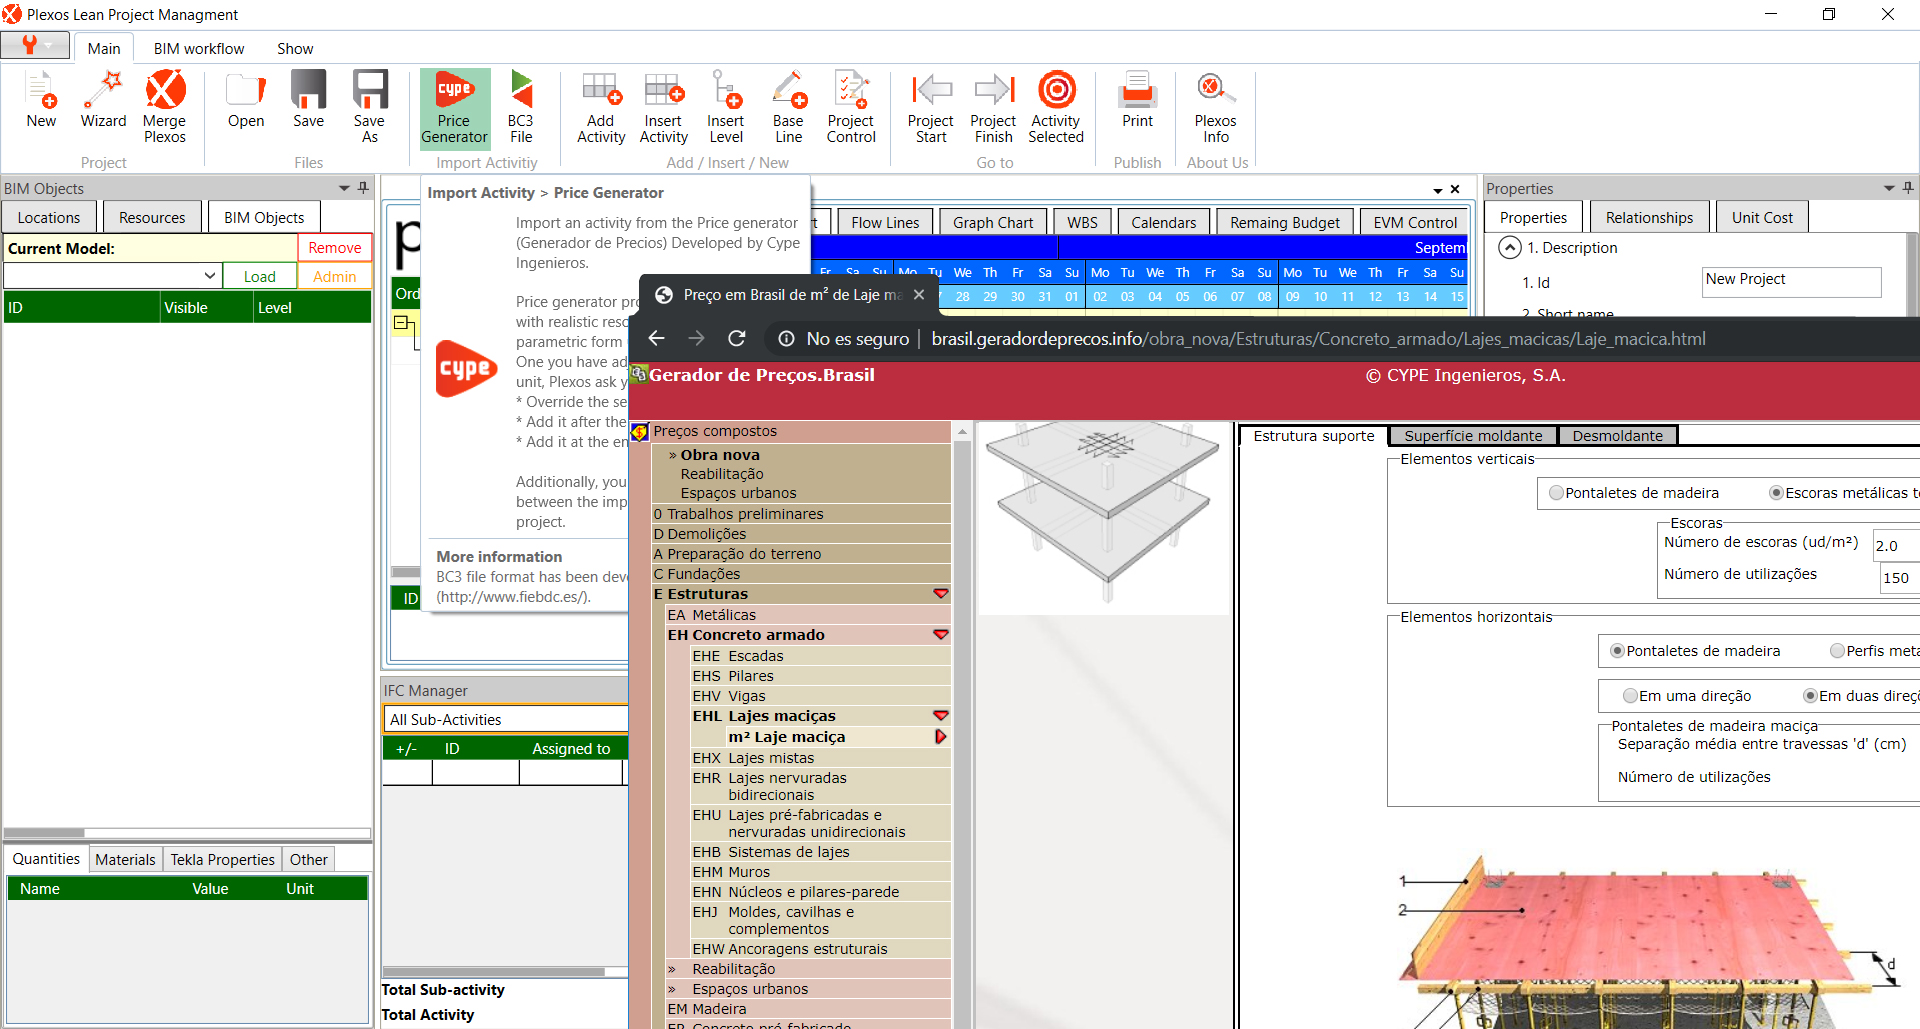Viewport: 1920px width, 1029px height.
Task: Switch to the Show ribbon tab
Action: [x=295, y=48]
